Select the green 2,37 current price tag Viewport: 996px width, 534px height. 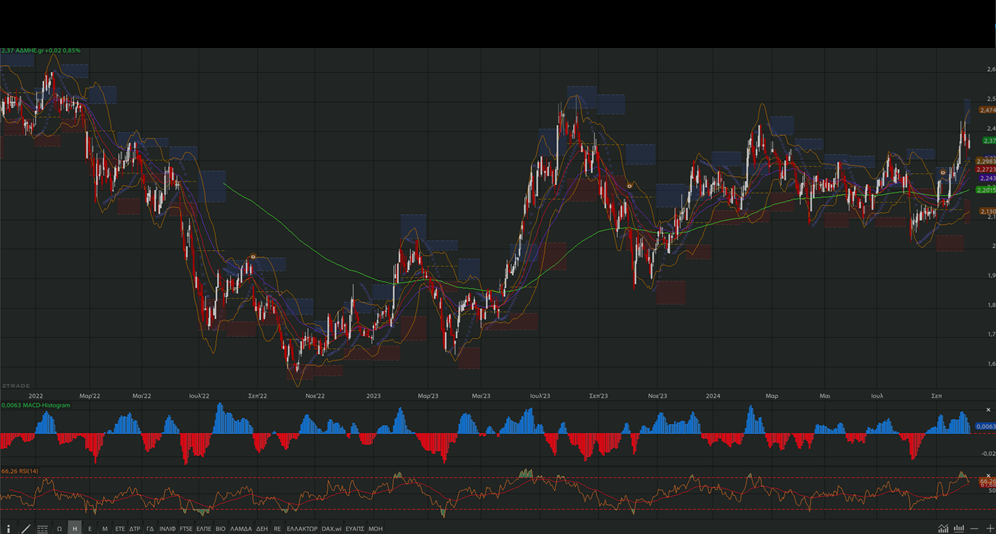(x=989, y=141)
